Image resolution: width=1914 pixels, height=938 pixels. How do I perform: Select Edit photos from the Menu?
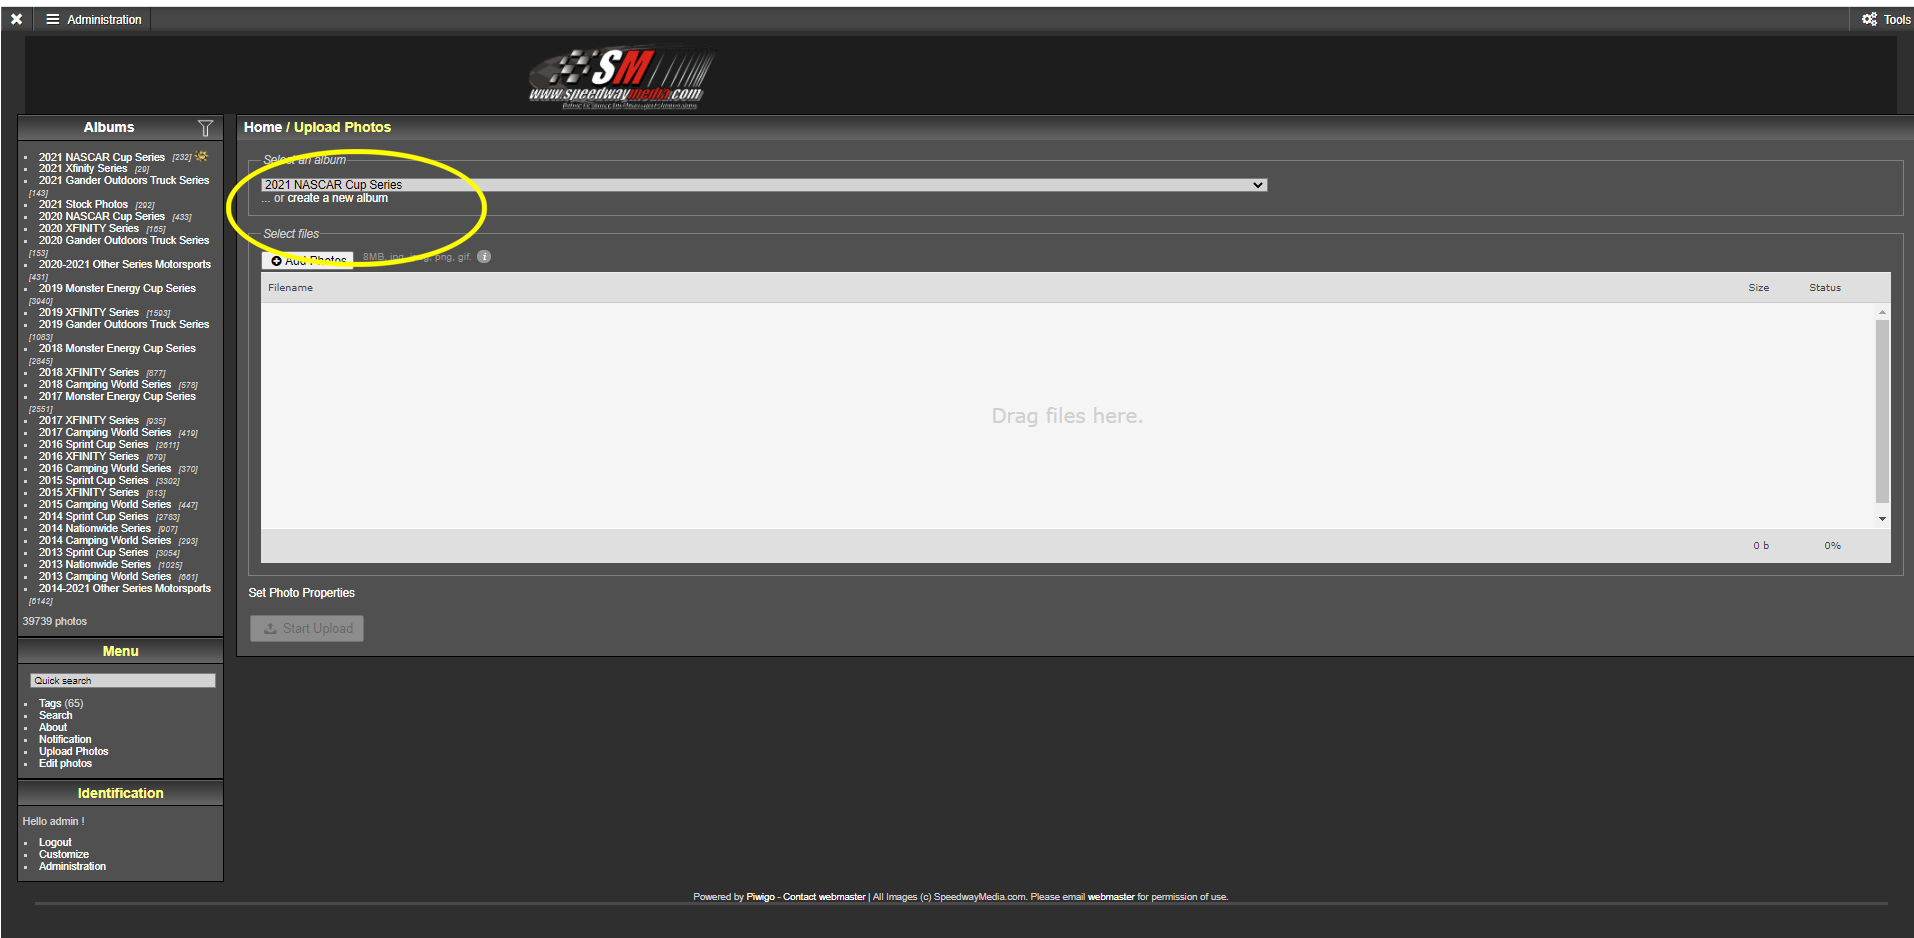point(65,763)
